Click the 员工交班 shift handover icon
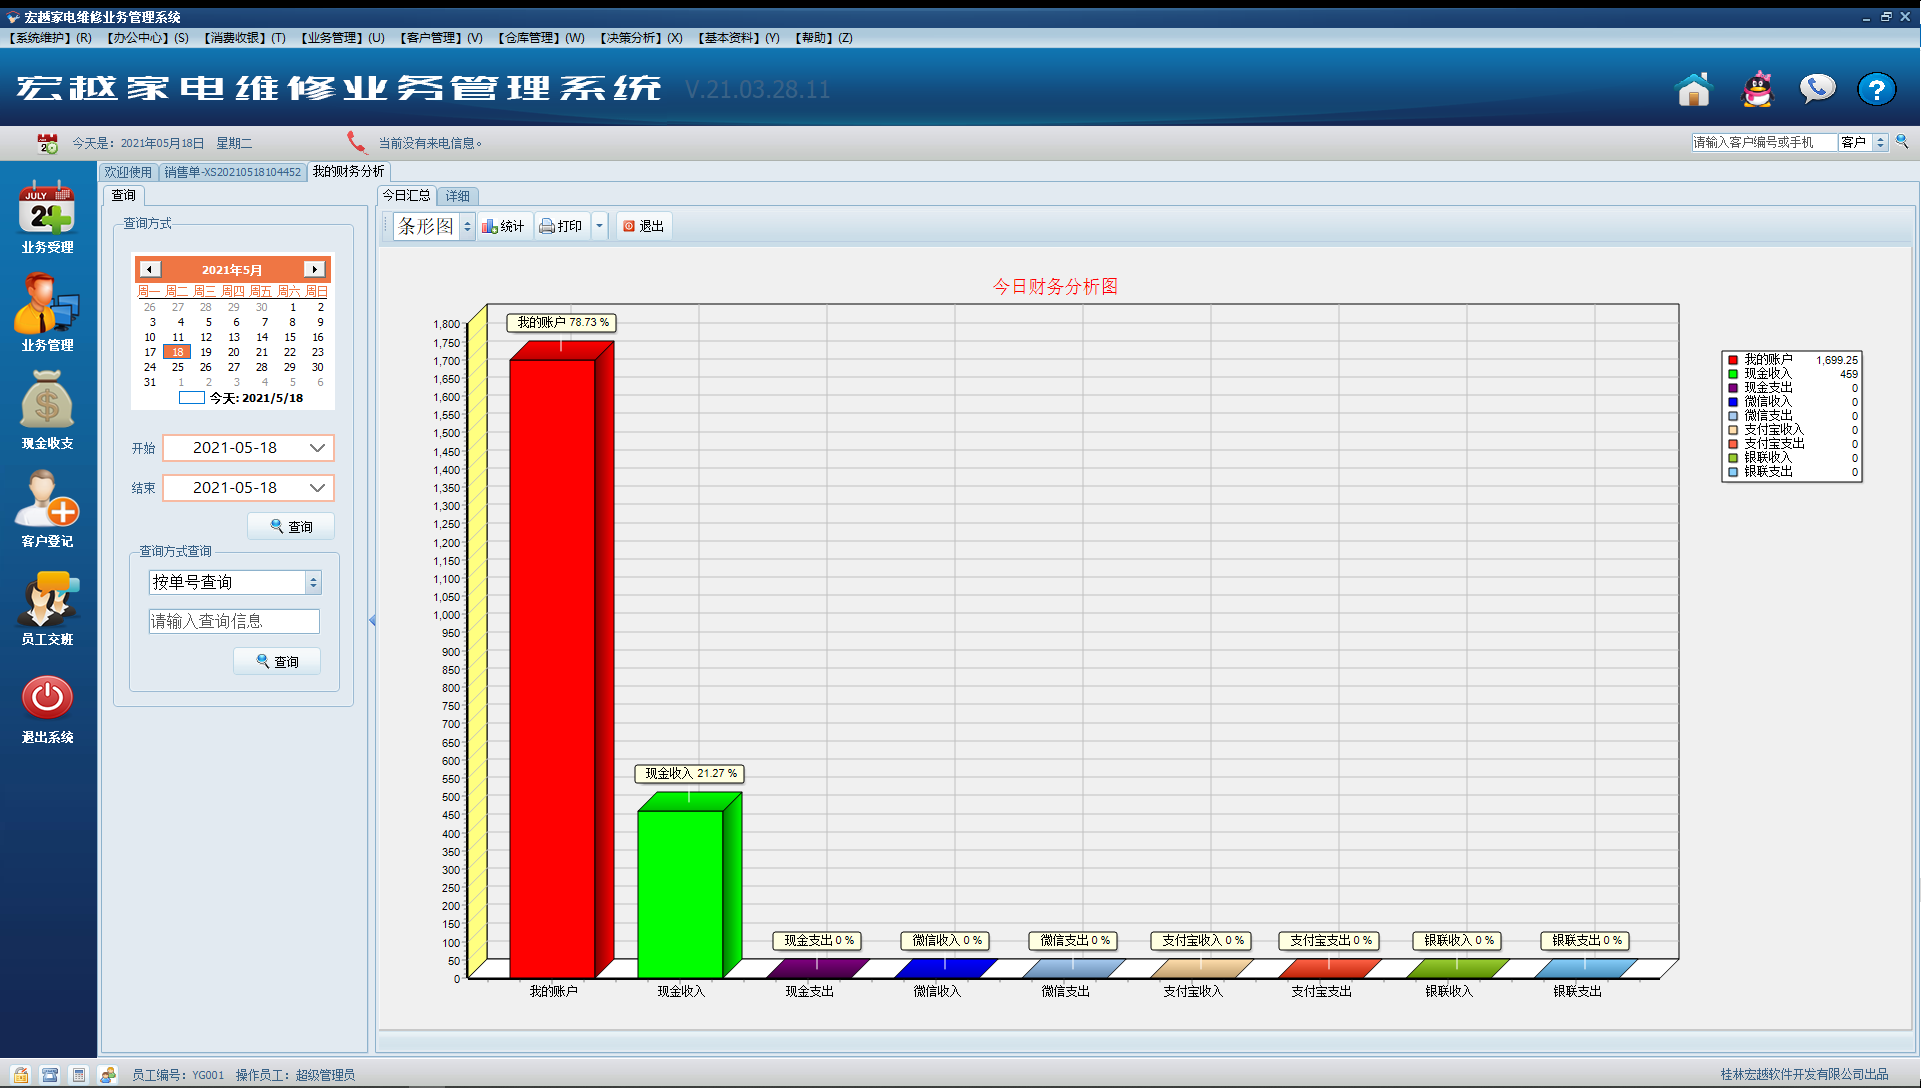The height and width of the screenshot is (1088, 1921). click(x=46, y=598)
